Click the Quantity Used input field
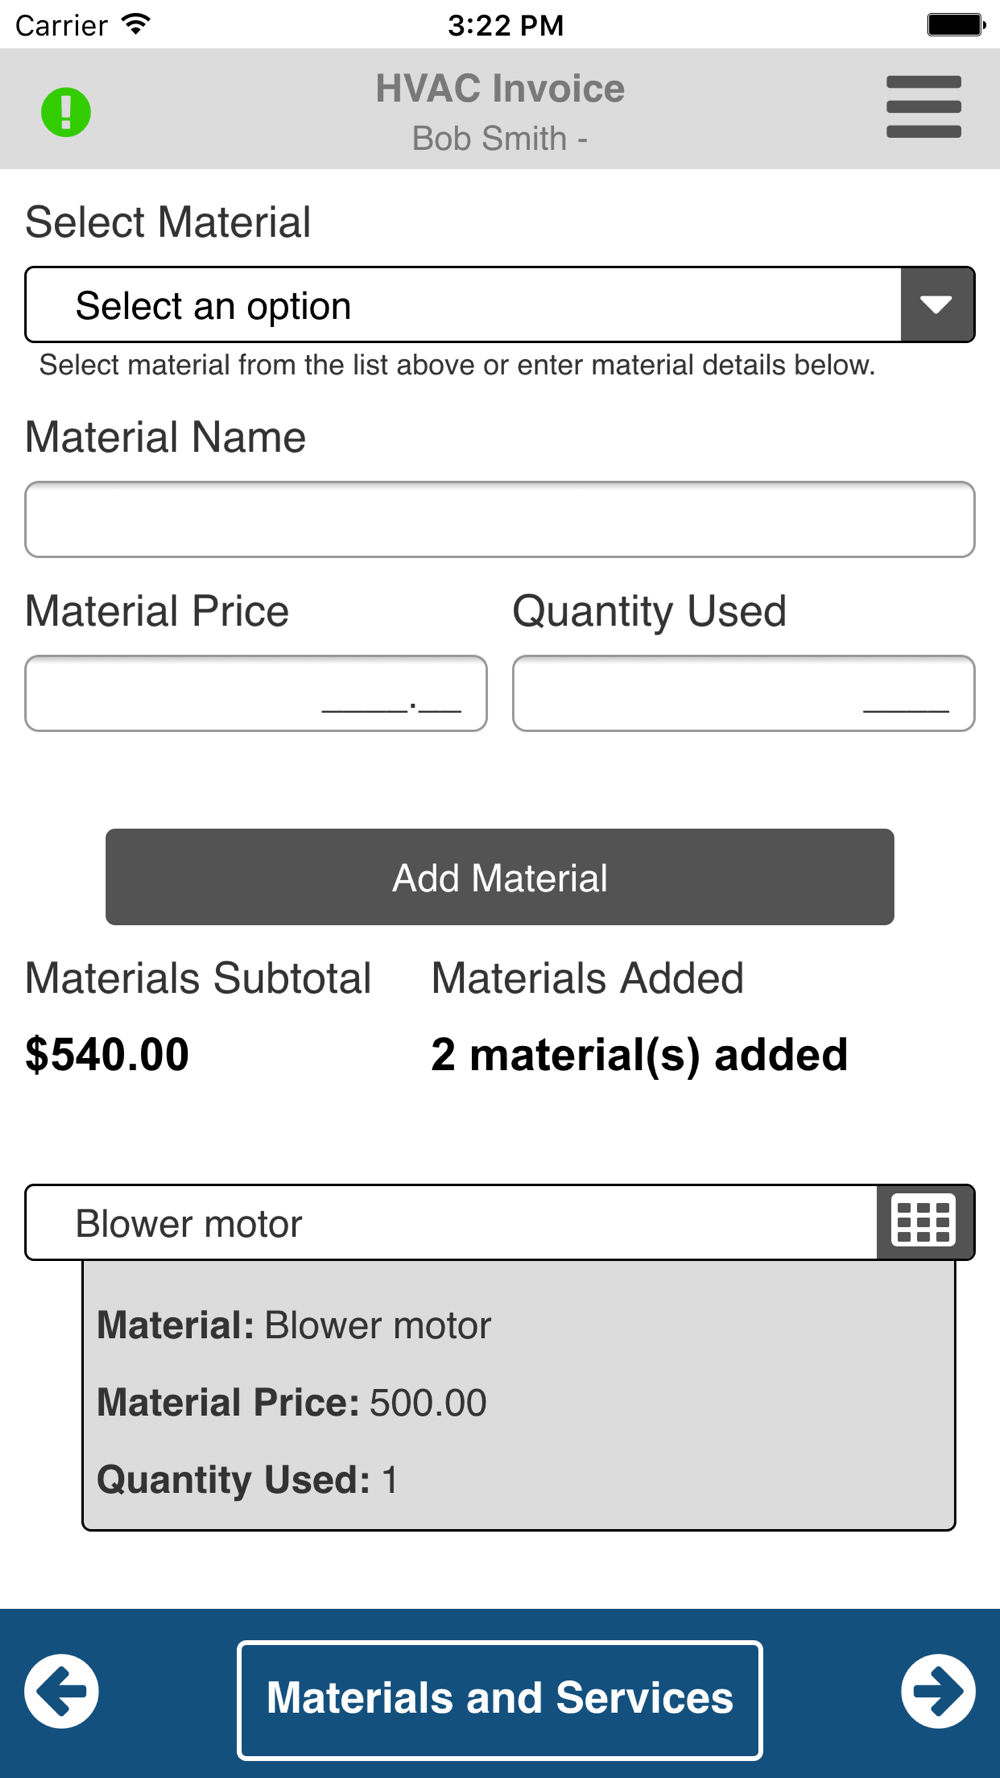Screen dimensions: 1000x1778 (x=743, y=693)
